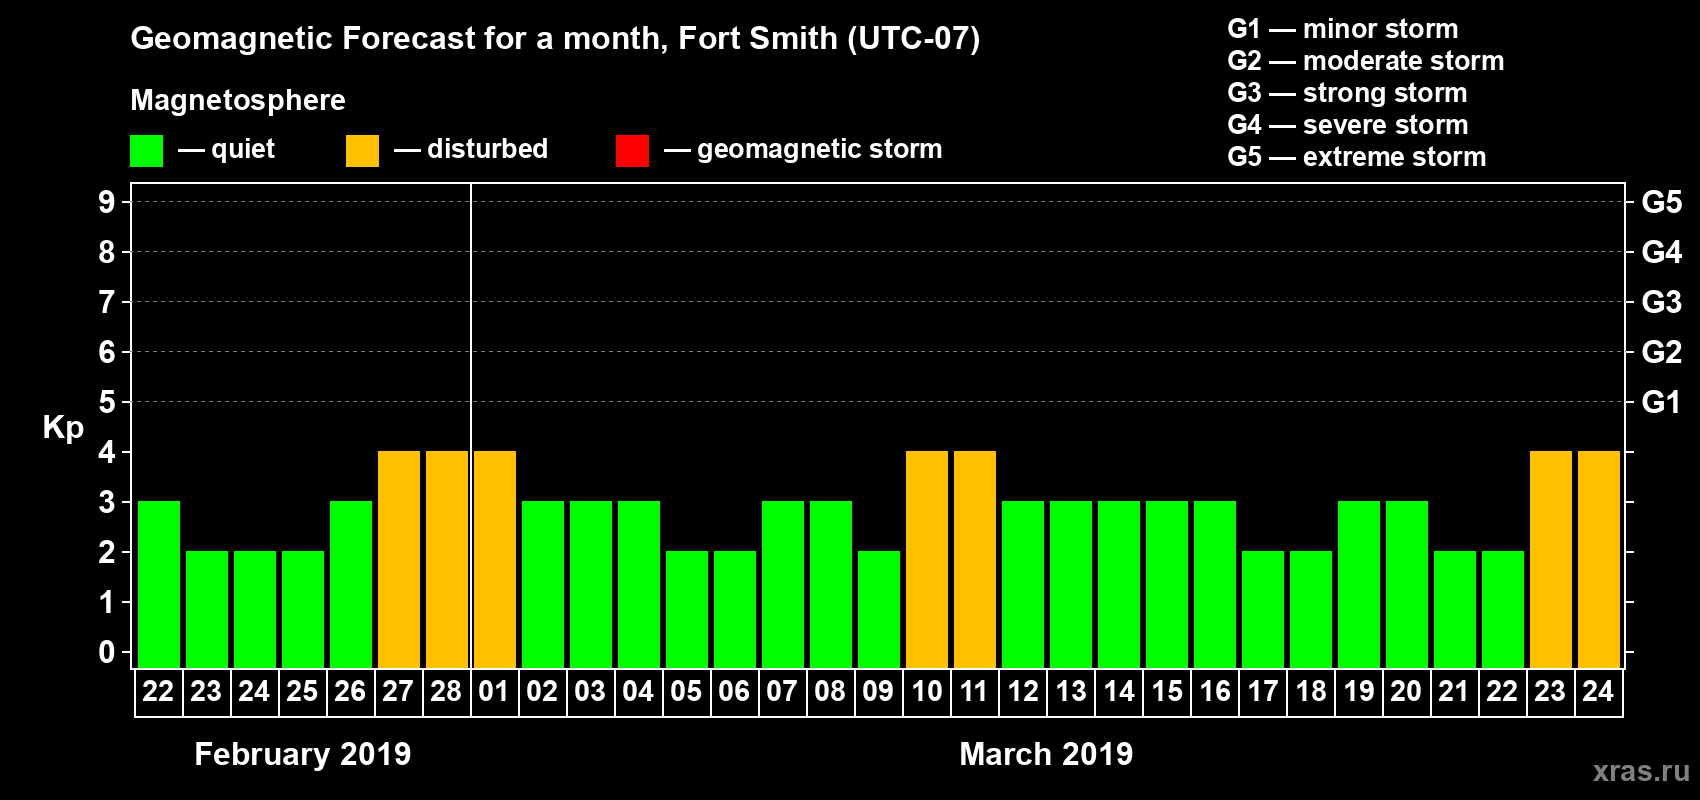Click the Kp axis value 0
1700x800 pixels.
click(x=107, y=653)
